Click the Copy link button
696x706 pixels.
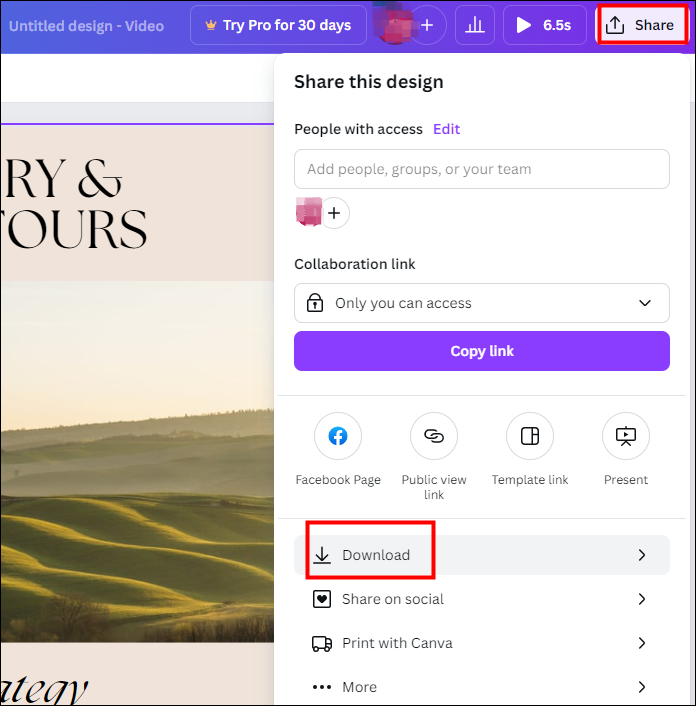click(482, 351)
